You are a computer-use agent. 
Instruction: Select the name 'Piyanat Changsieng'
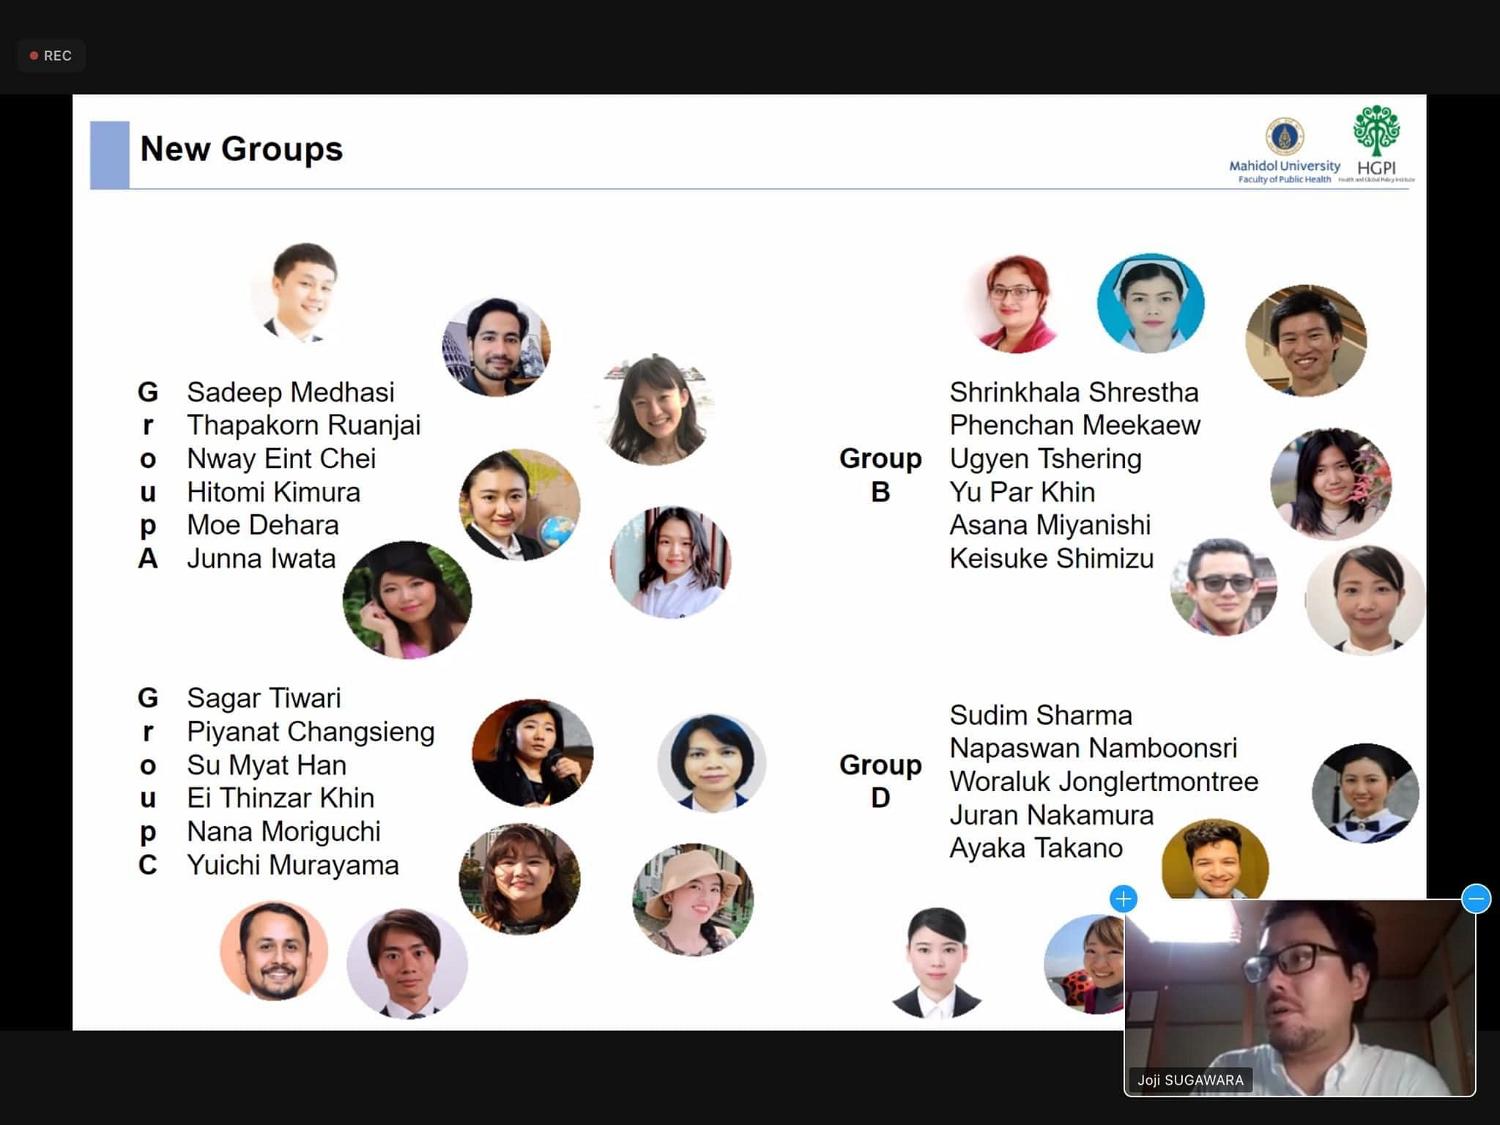tap(311, 732)
